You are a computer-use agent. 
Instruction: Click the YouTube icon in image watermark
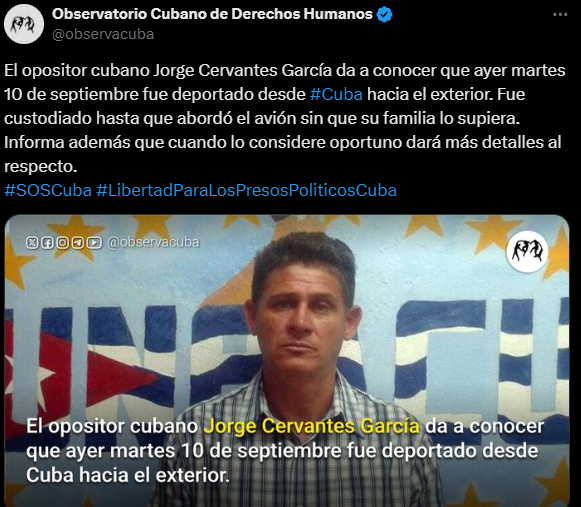[x=94, y=243]
